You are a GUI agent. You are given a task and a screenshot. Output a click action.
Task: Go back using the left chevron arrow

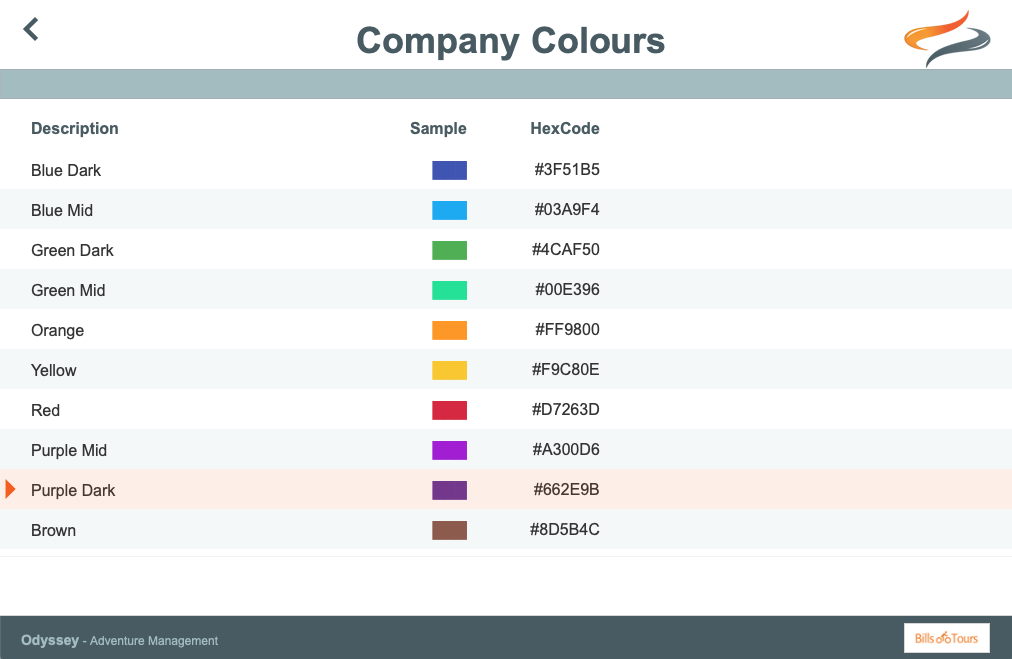point(31,29)
